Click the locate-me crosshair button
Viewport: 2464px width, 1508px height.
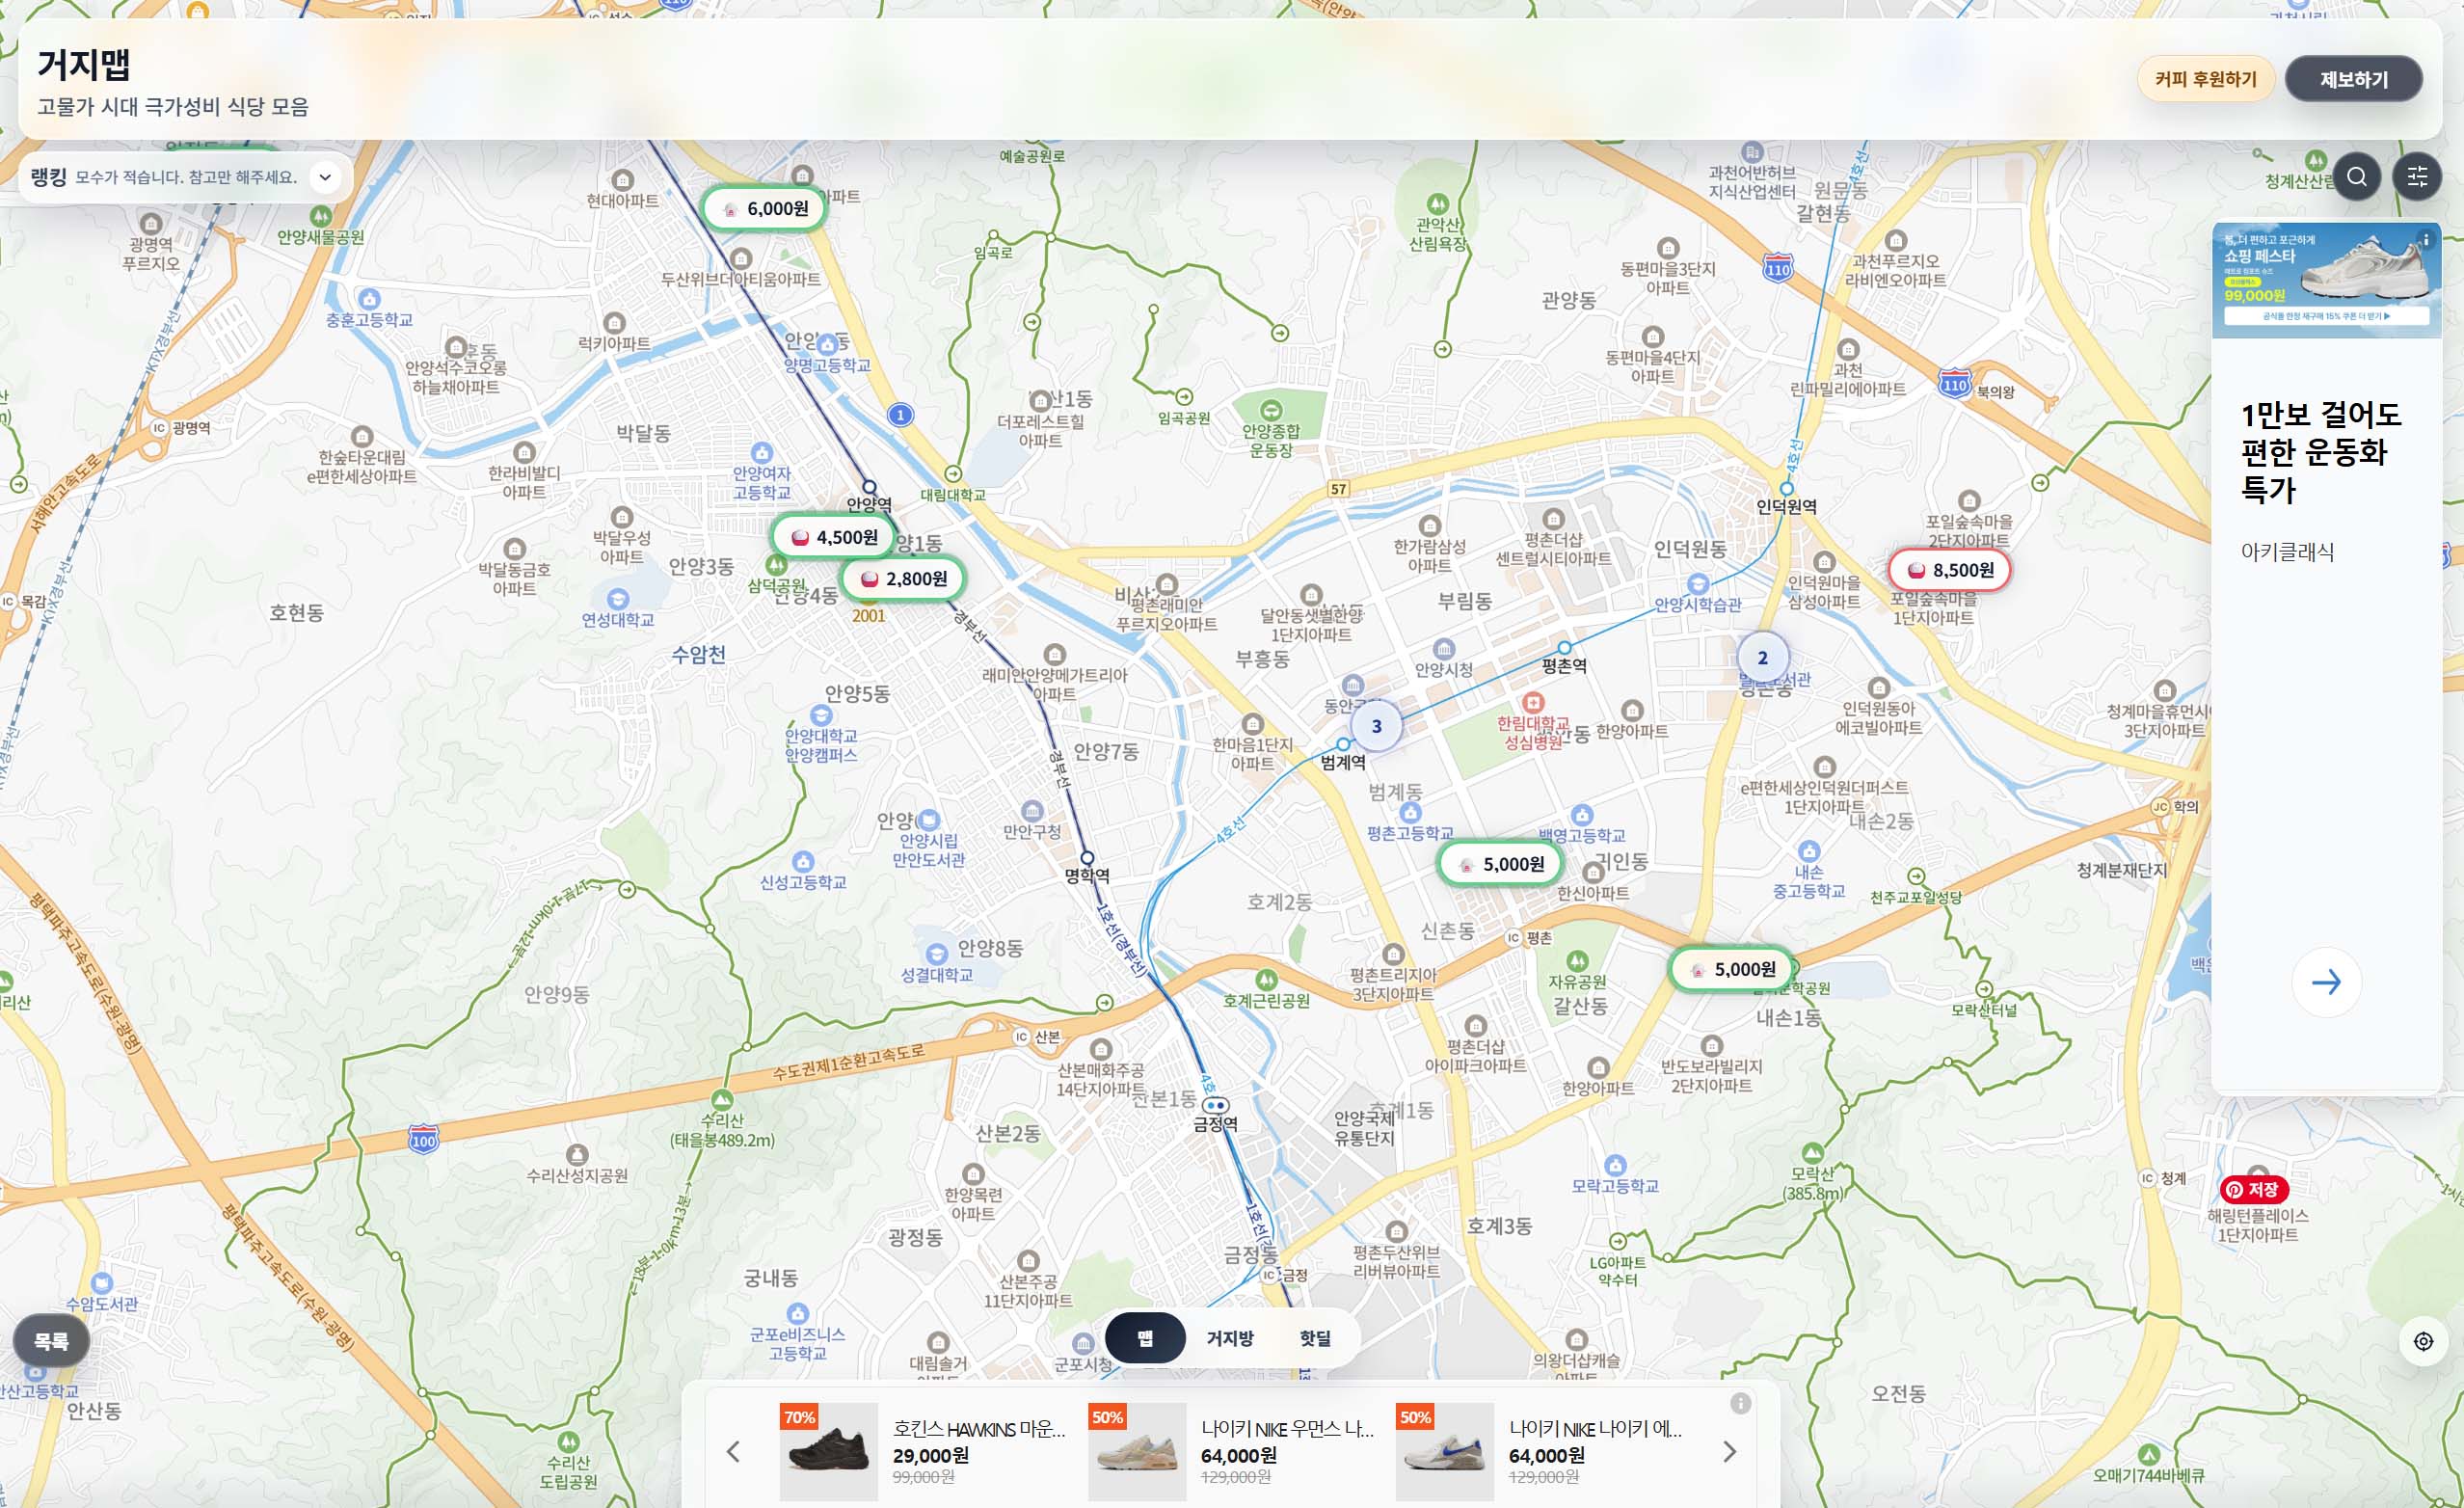click(2423, 1341)
